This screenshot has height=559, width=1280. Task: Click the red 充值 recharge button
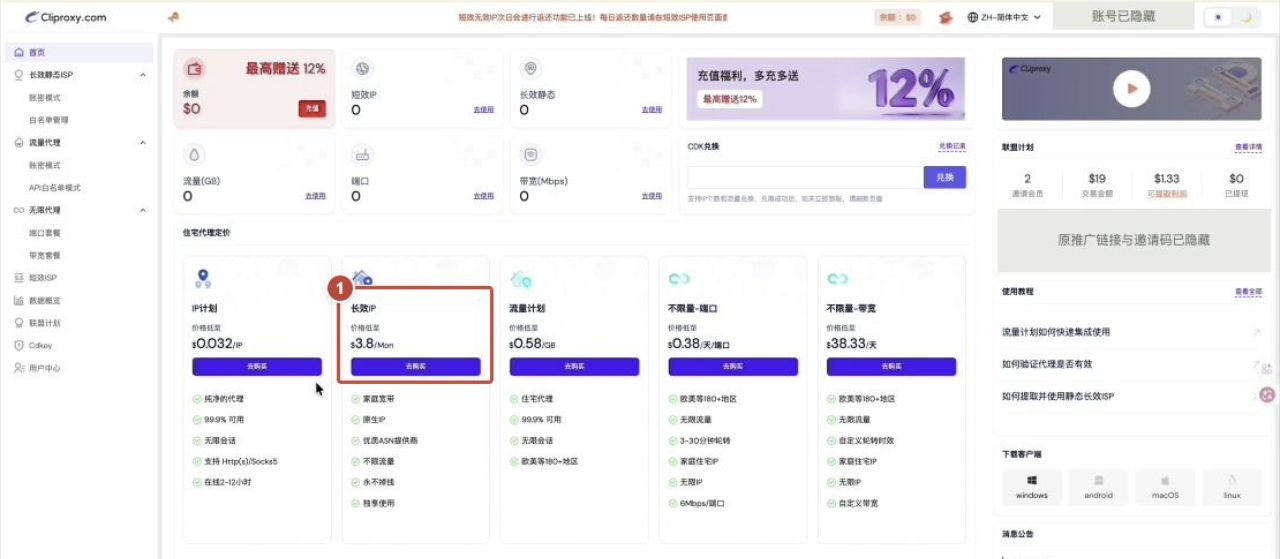pyautogui.click(x=312, y=108)
